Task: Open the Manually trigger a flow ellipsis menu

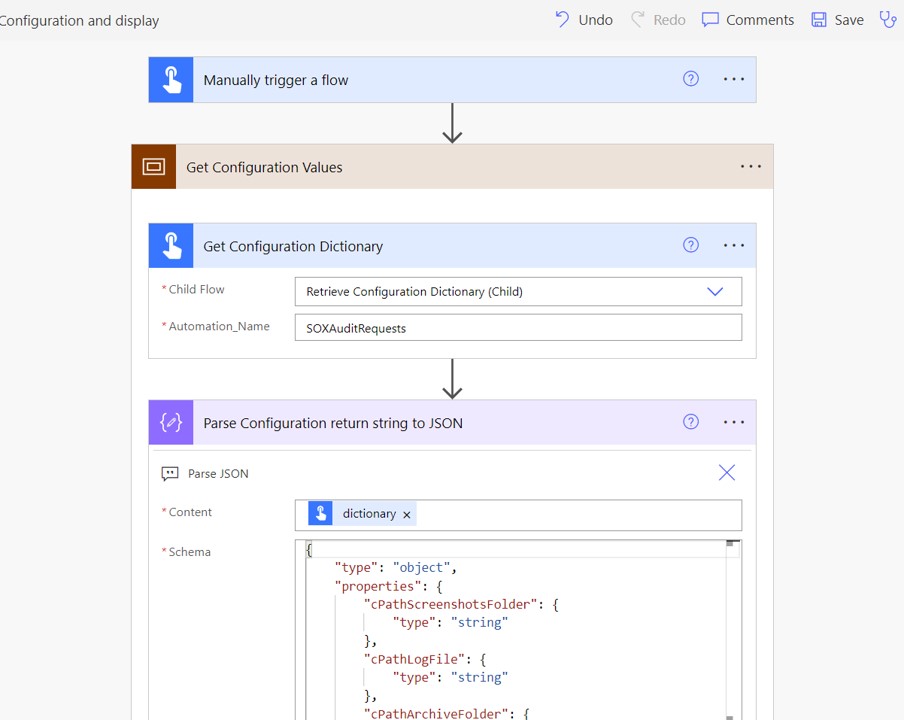Action: click(734, 79)
